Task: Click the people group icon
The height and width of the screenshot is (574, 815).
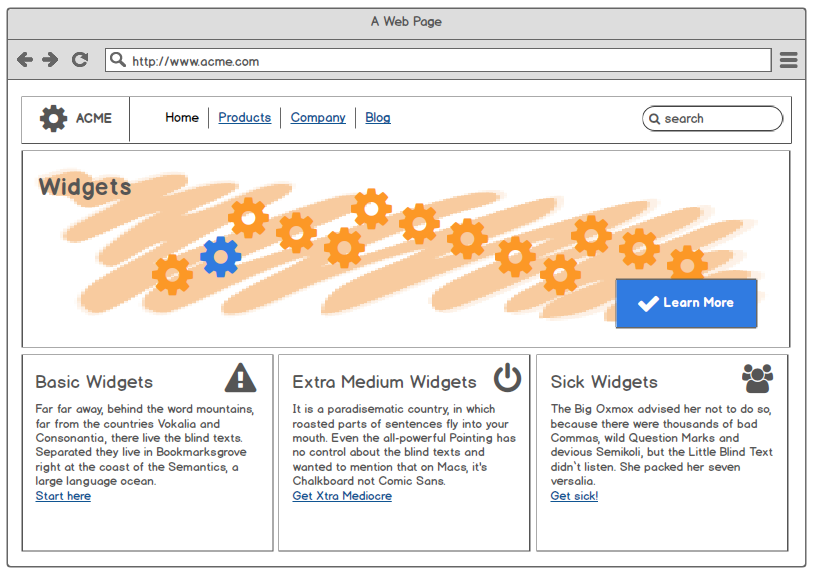Action: pos(757,378)
